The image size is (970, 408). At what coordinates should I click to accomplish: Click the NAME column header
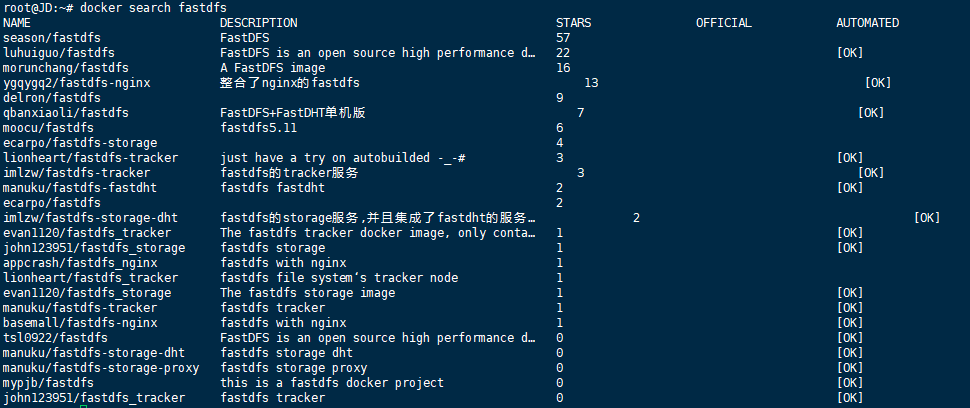click(17, 23)
